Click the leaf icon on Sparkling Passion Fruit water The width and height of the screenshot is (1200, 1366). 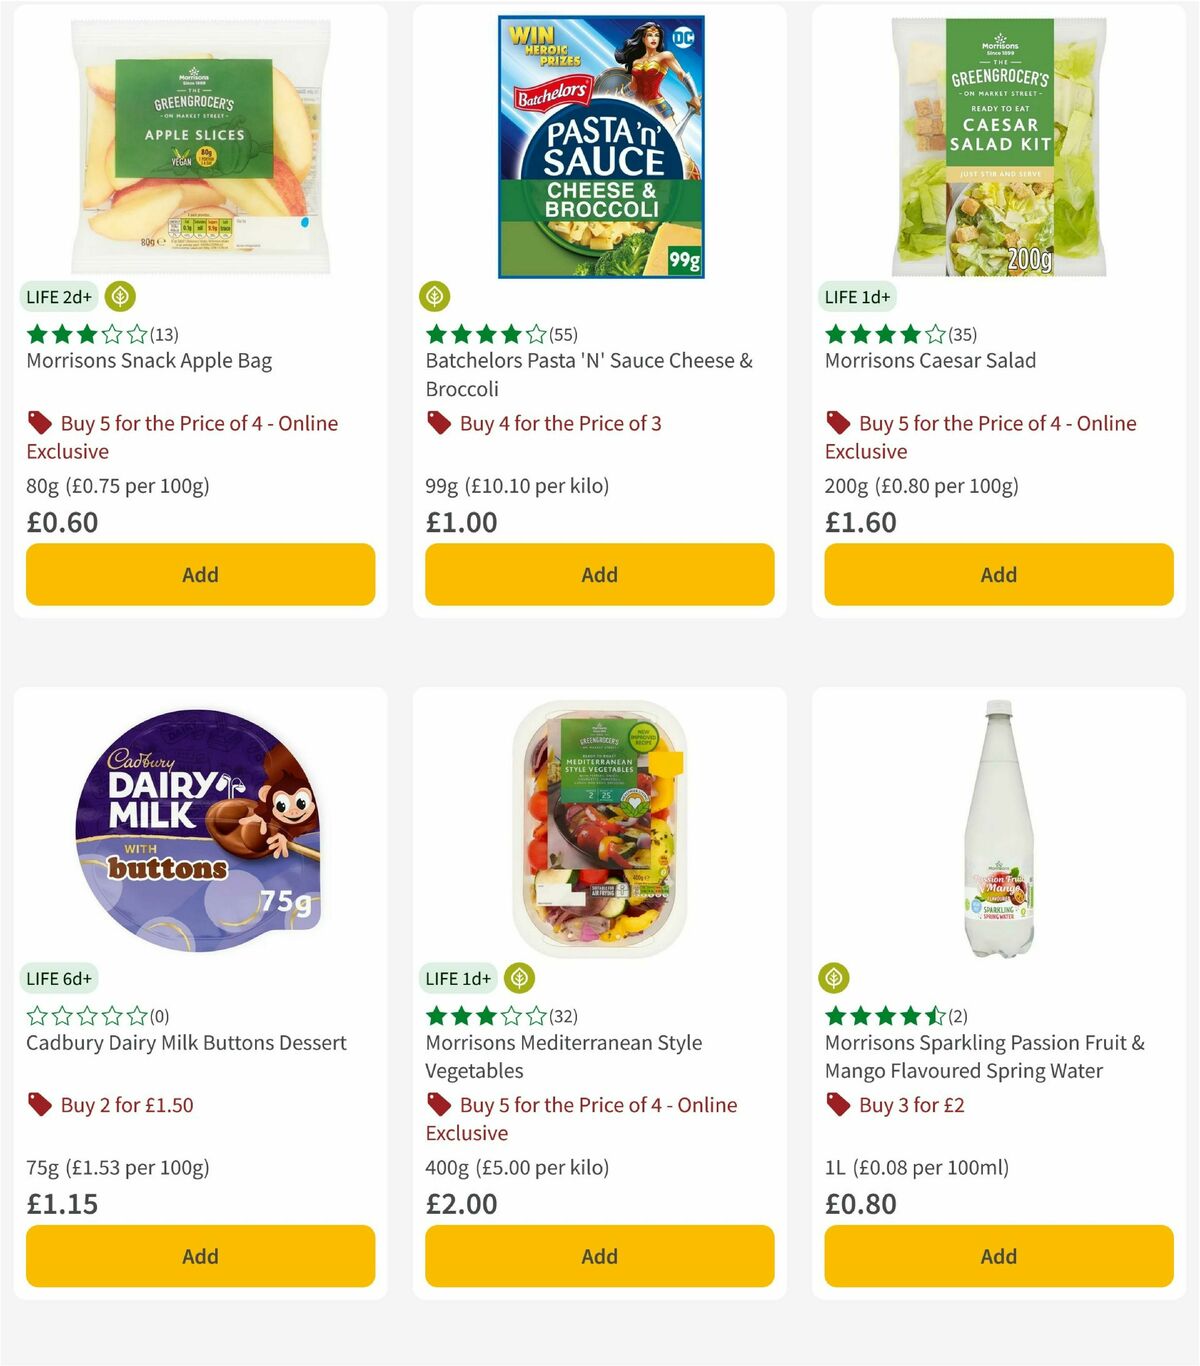[x=836, y=979]
